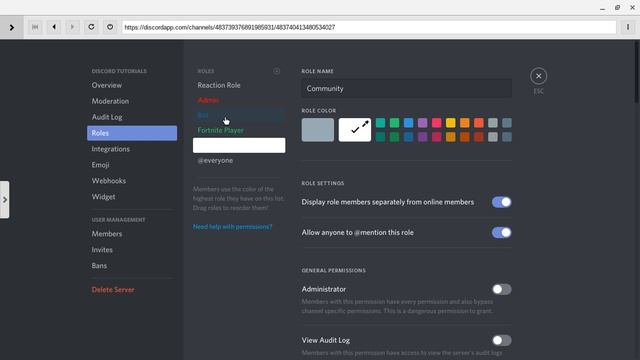Pick the dark green color swatch
The height and width of the screenshot is (360, 640).
pos(394,137)
